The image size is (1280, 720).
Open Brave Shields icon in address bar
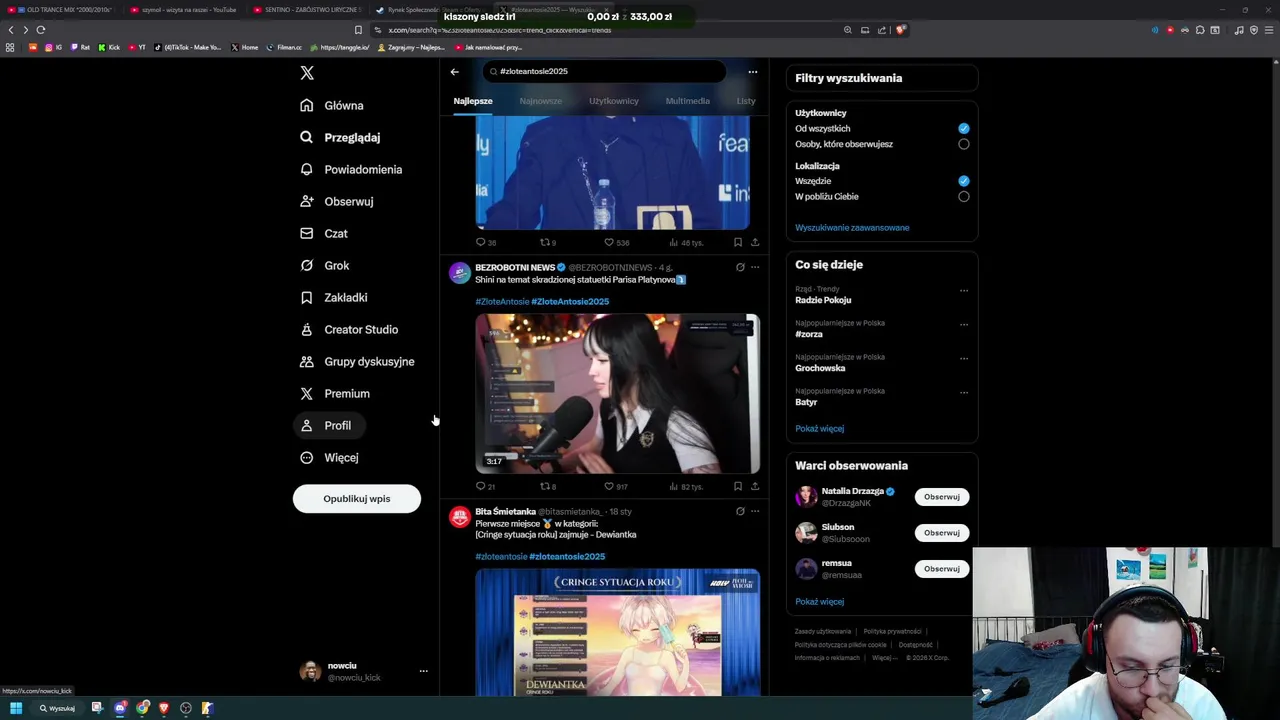900,30
